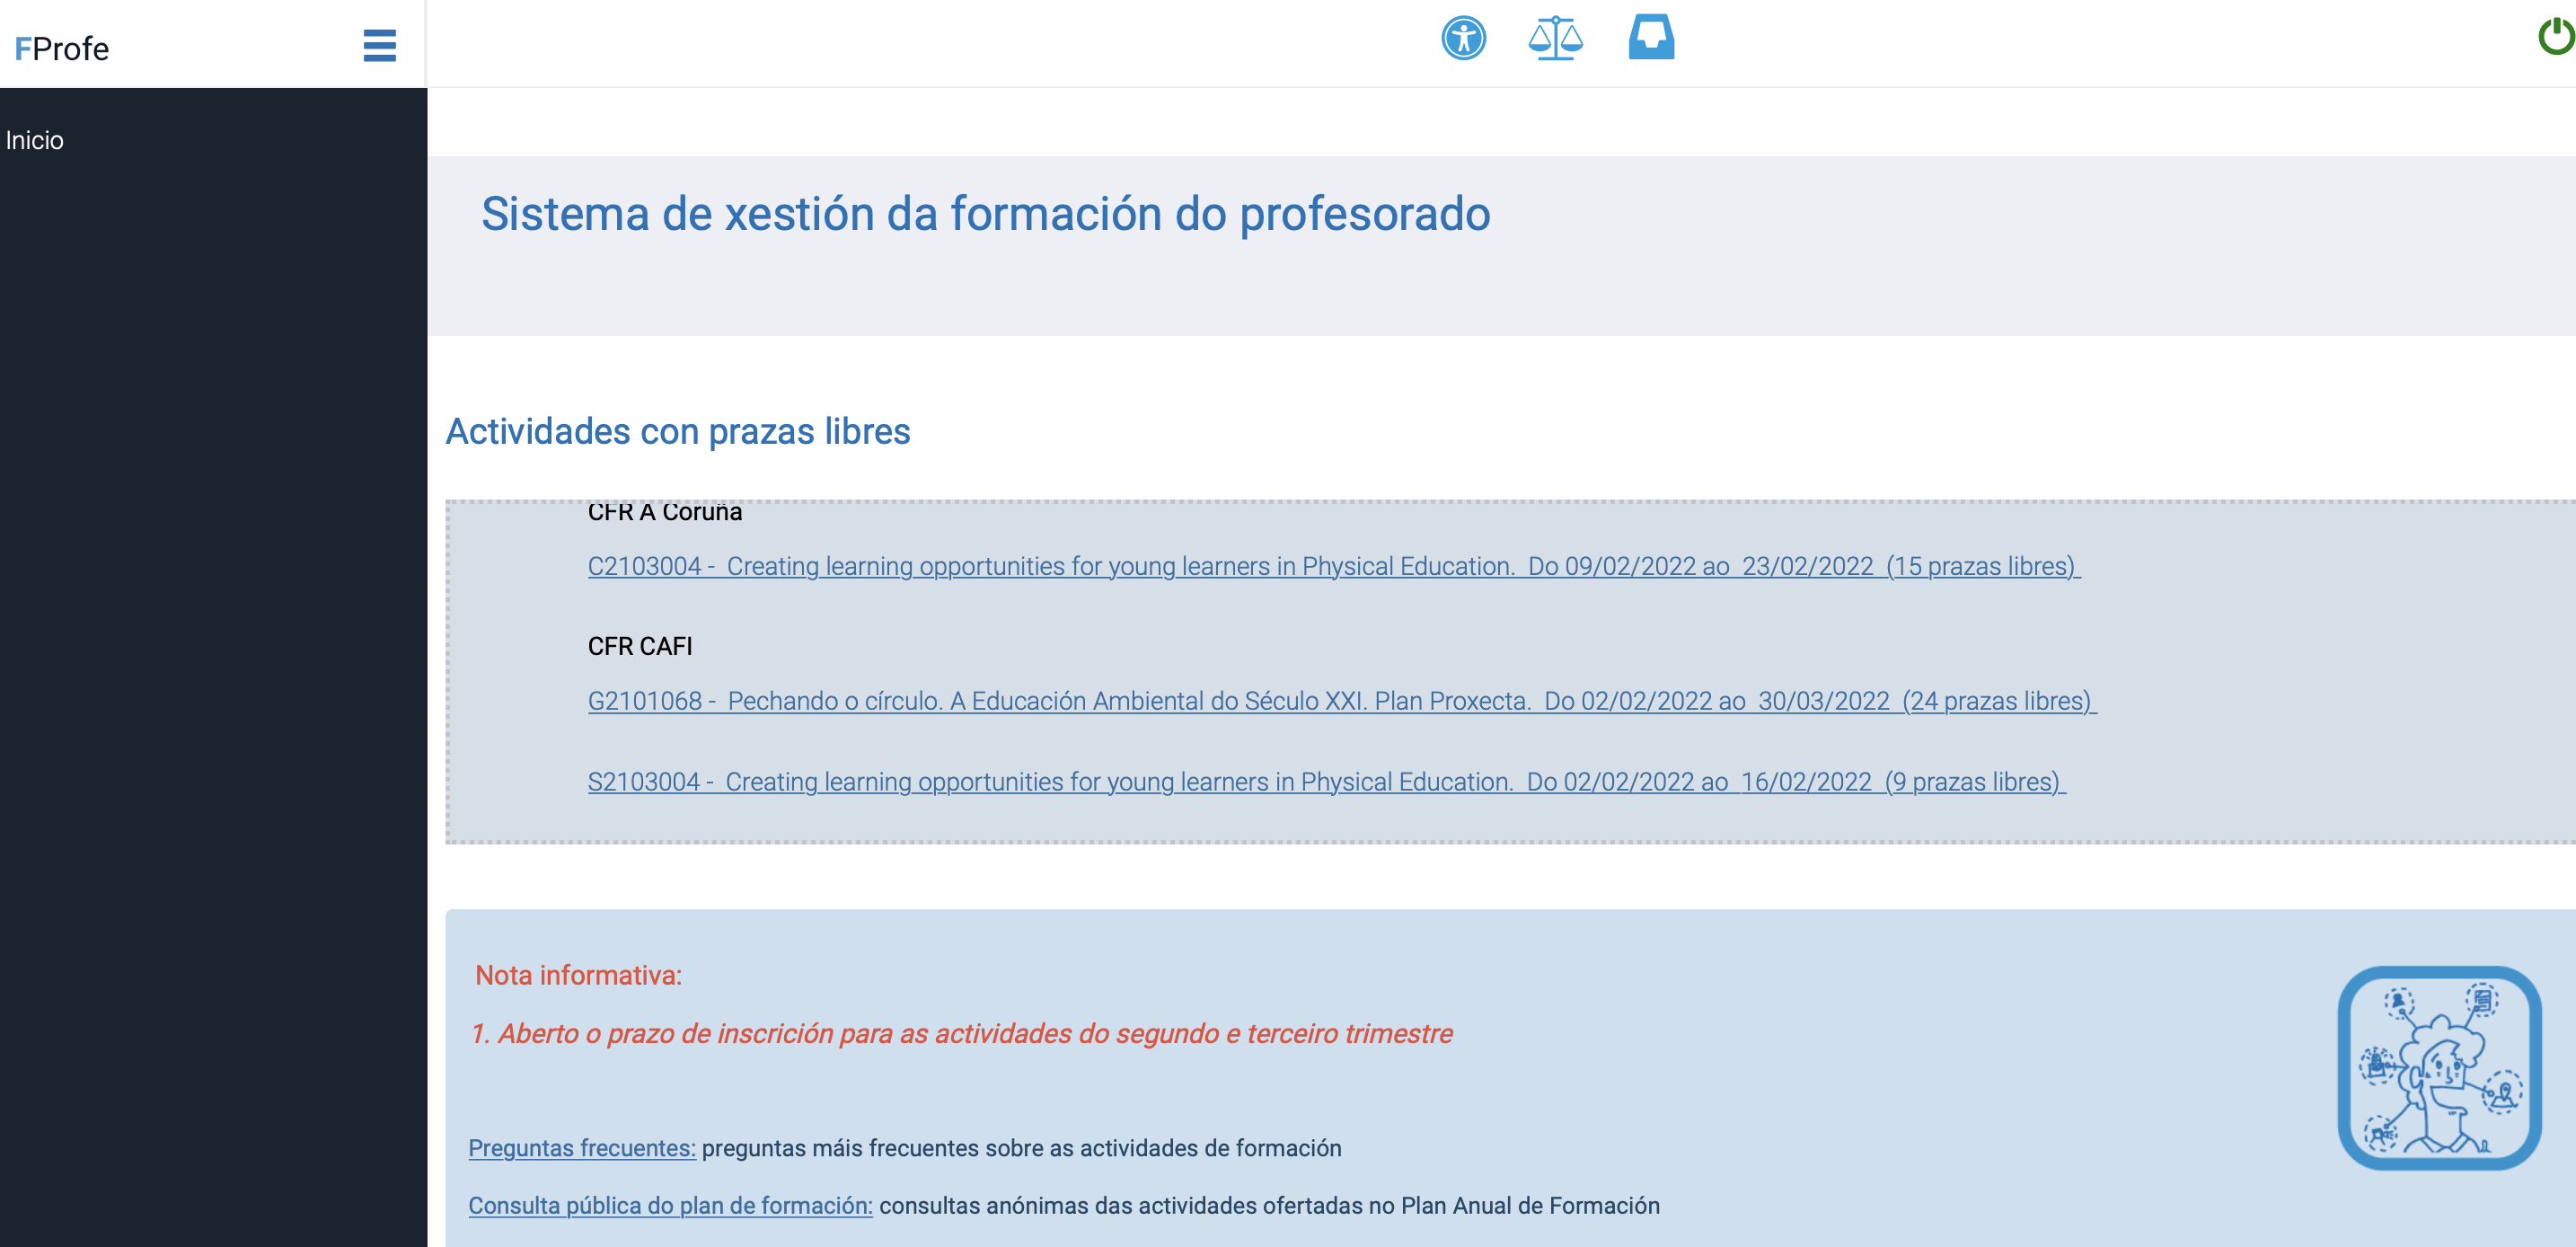This screenshot has width=2576, height=1247.
Task: Click the red Aberto o prazo de inscrición notice
Action: click(961, 1034)
